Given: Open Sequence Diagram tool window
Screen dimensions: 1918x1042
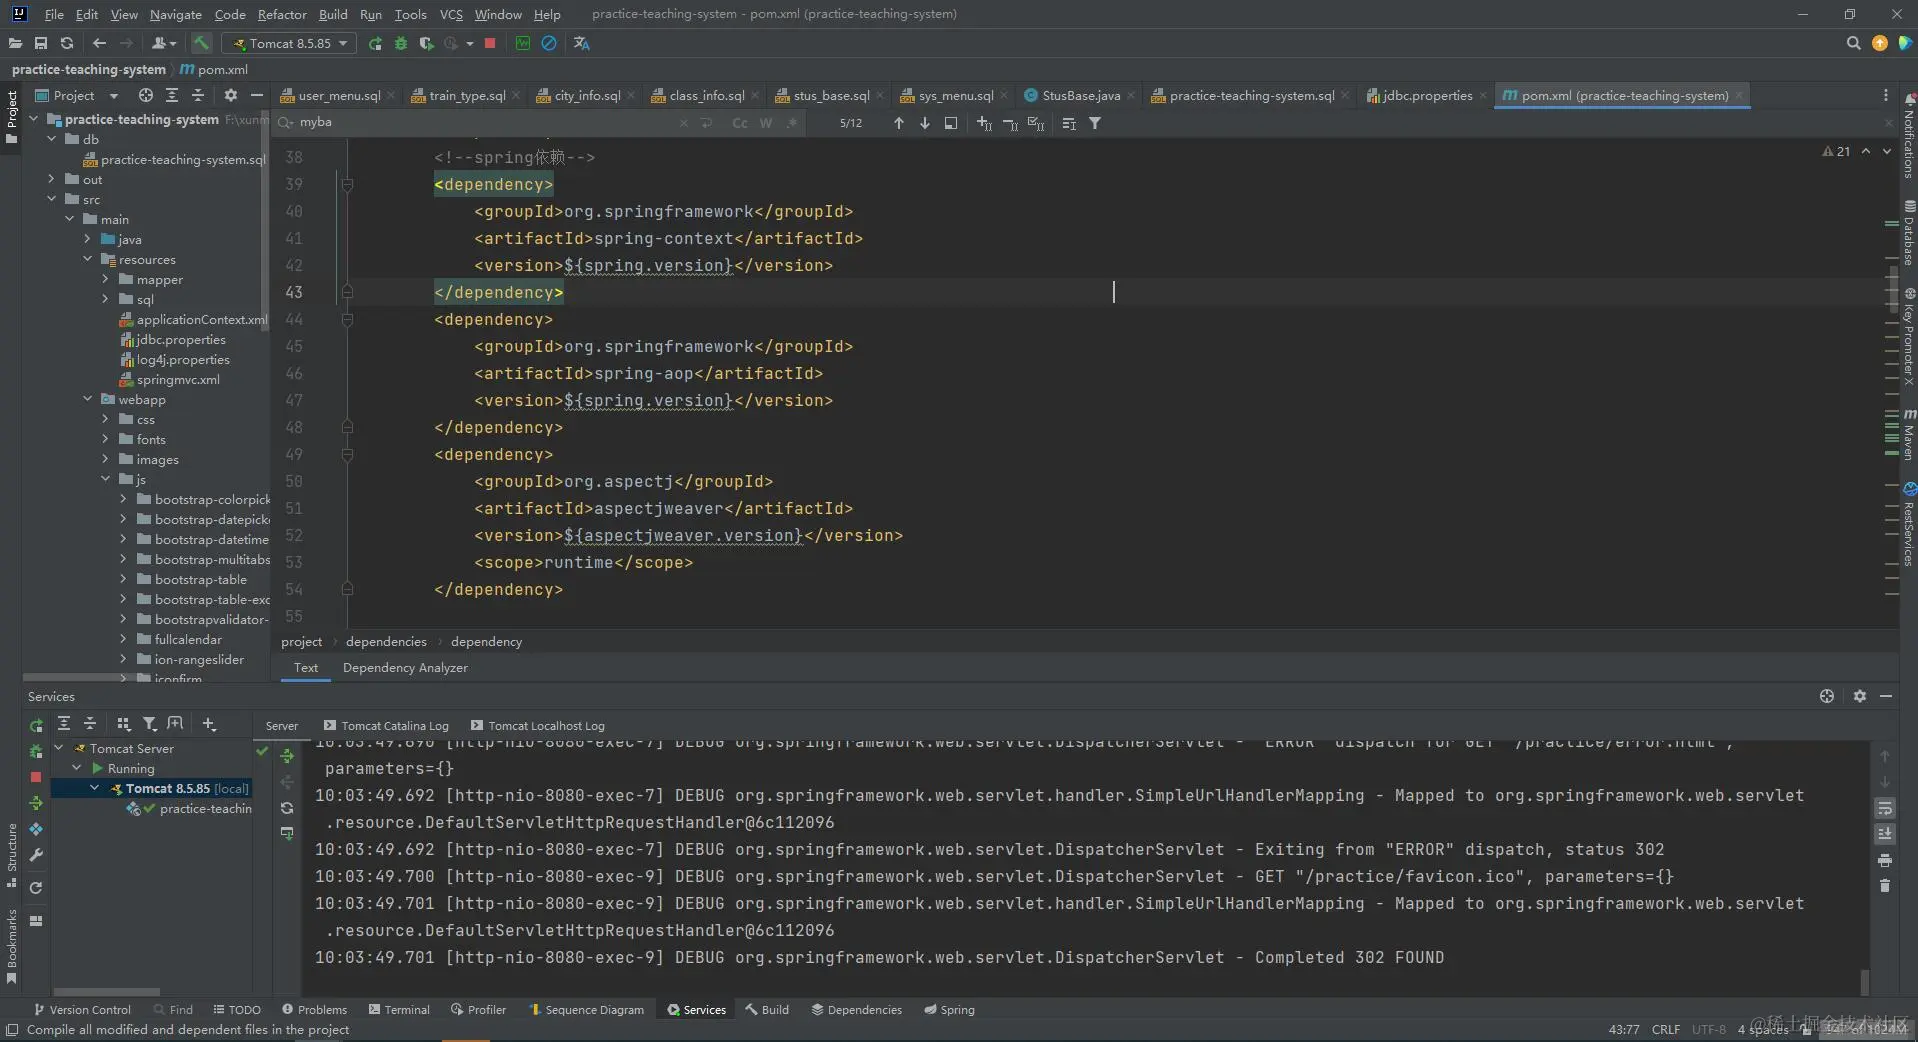Looking at the screenshot, I should coord(586,1009).
